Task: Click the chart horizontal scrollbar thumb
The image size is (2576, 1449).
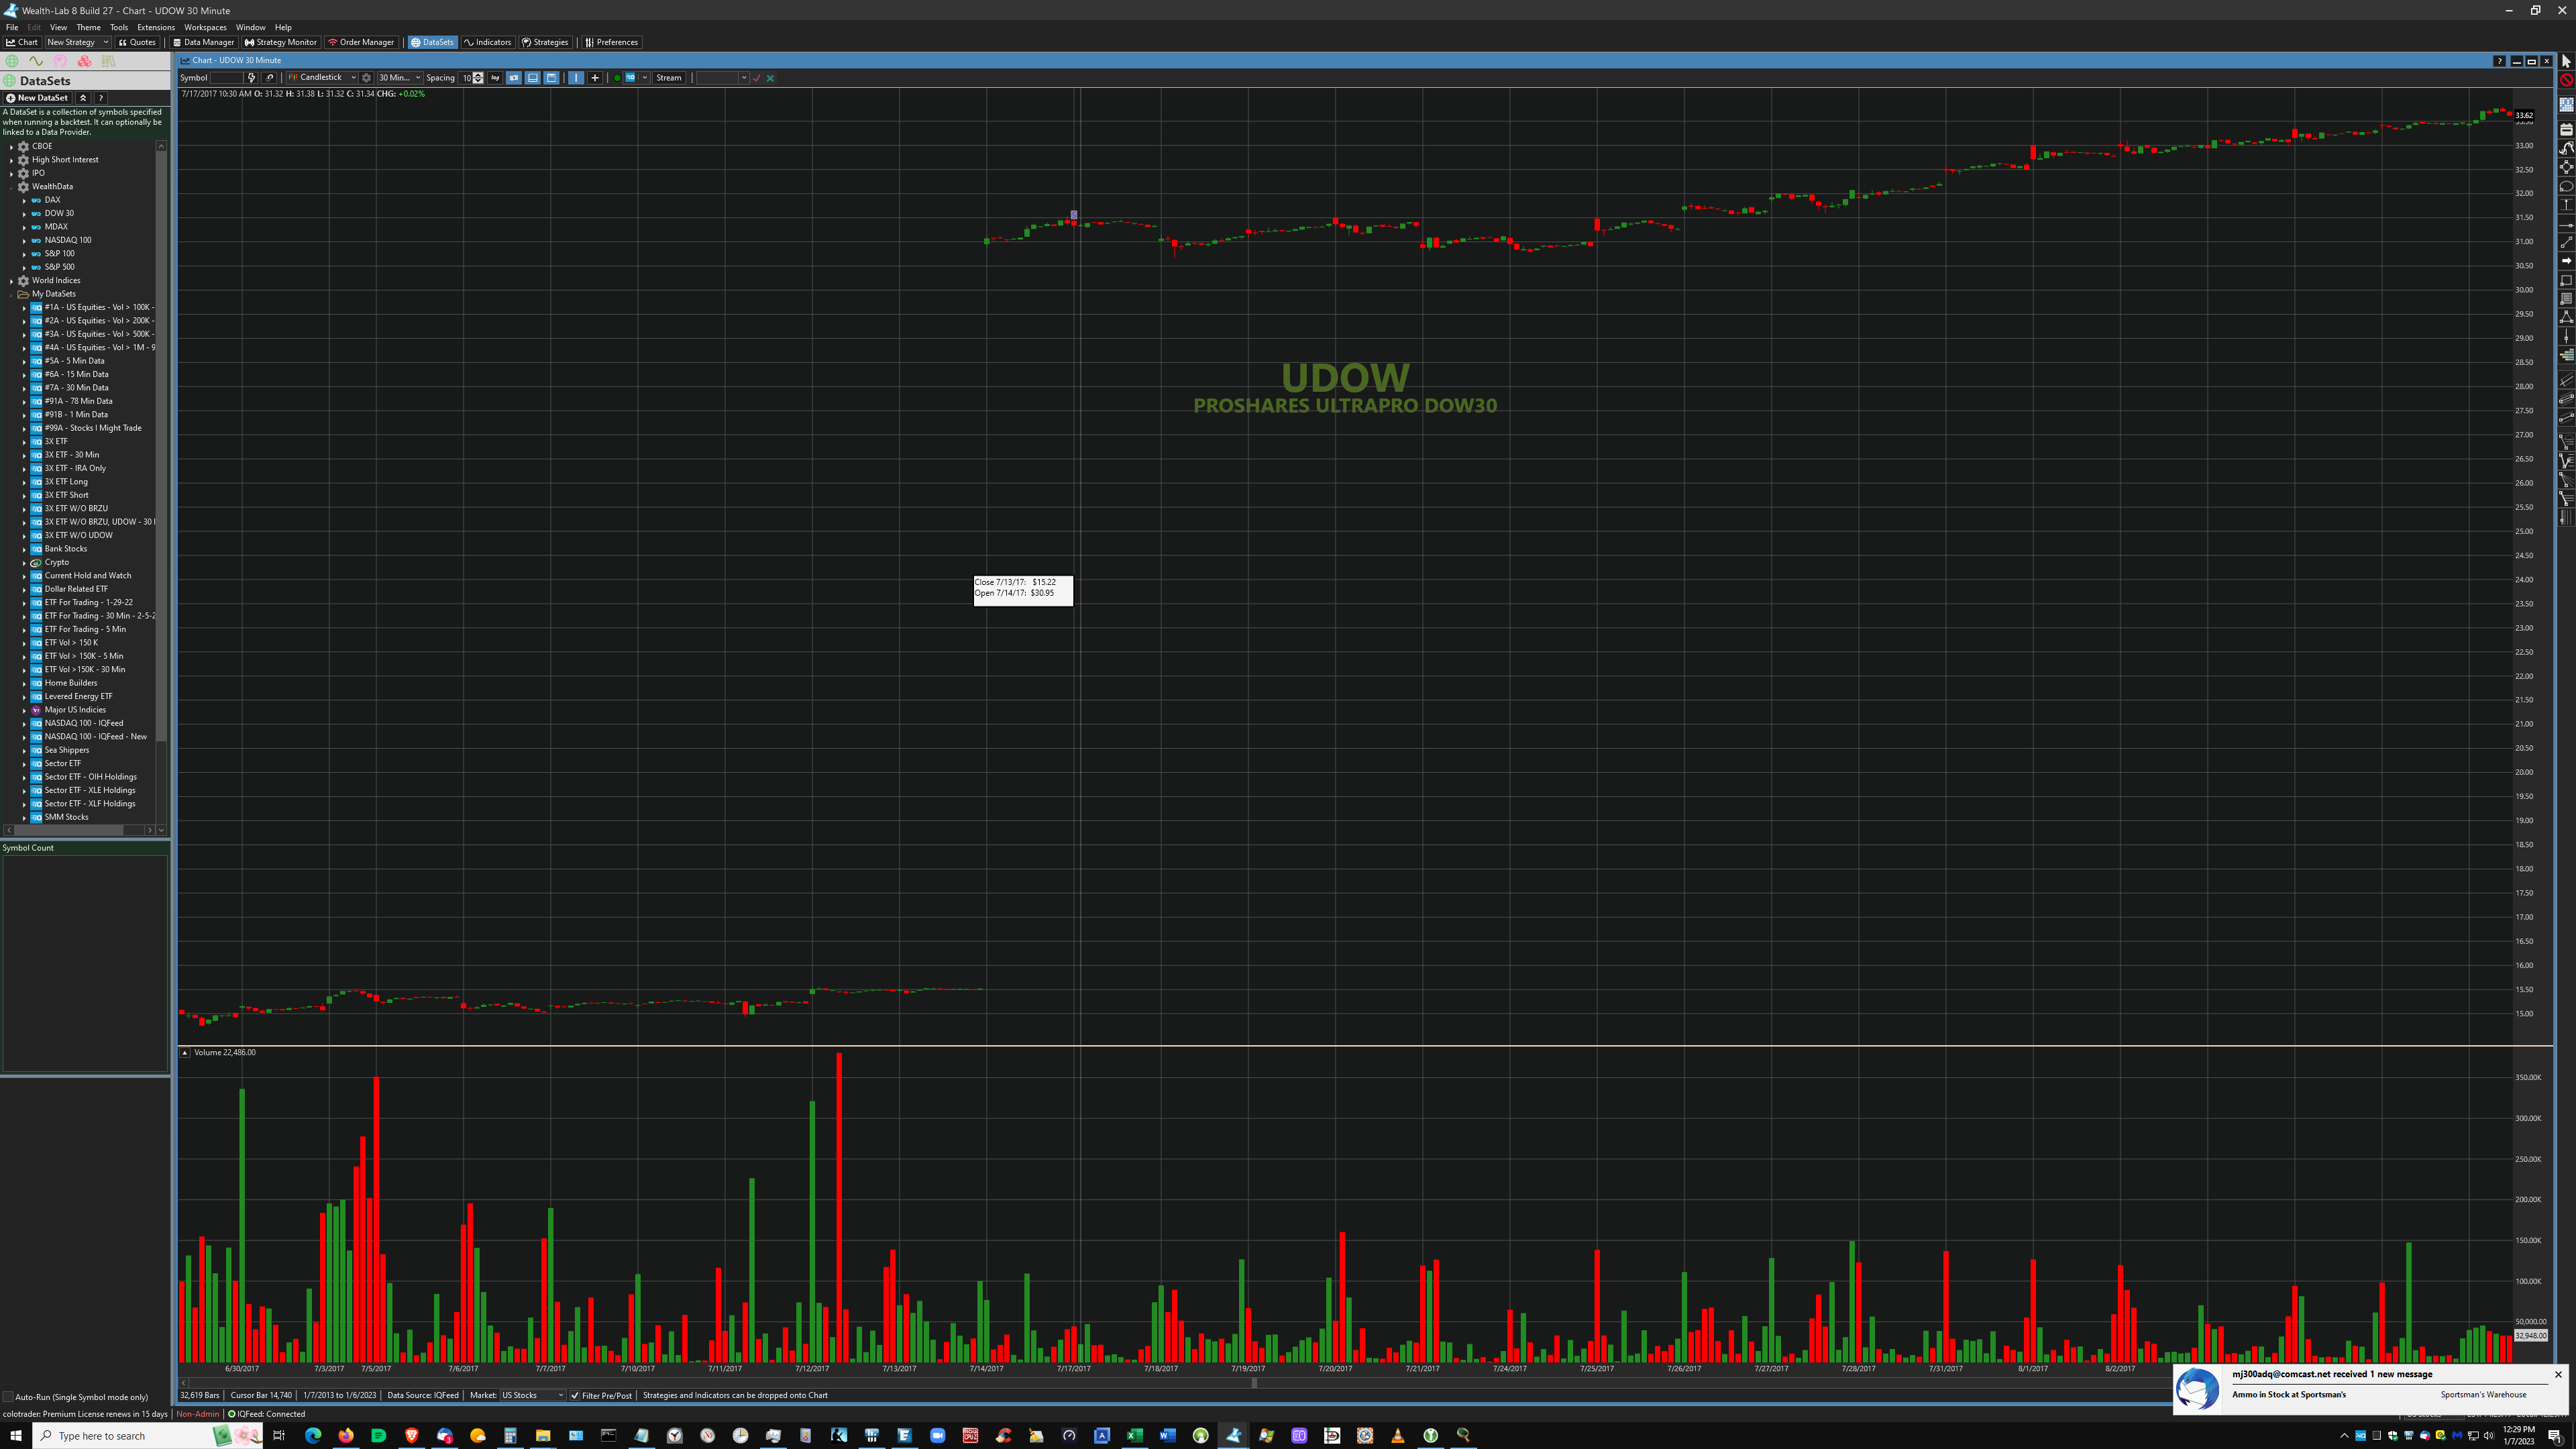Action: (x=1254, y=1383)
